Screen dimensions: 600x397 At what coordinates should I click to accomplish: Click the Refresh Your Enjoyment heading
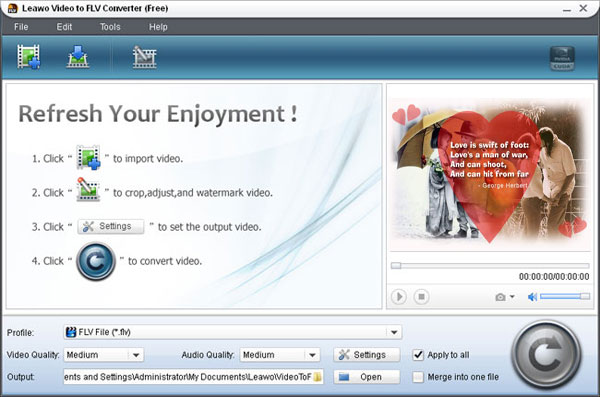pyautogui.click(x=158, y=114)
